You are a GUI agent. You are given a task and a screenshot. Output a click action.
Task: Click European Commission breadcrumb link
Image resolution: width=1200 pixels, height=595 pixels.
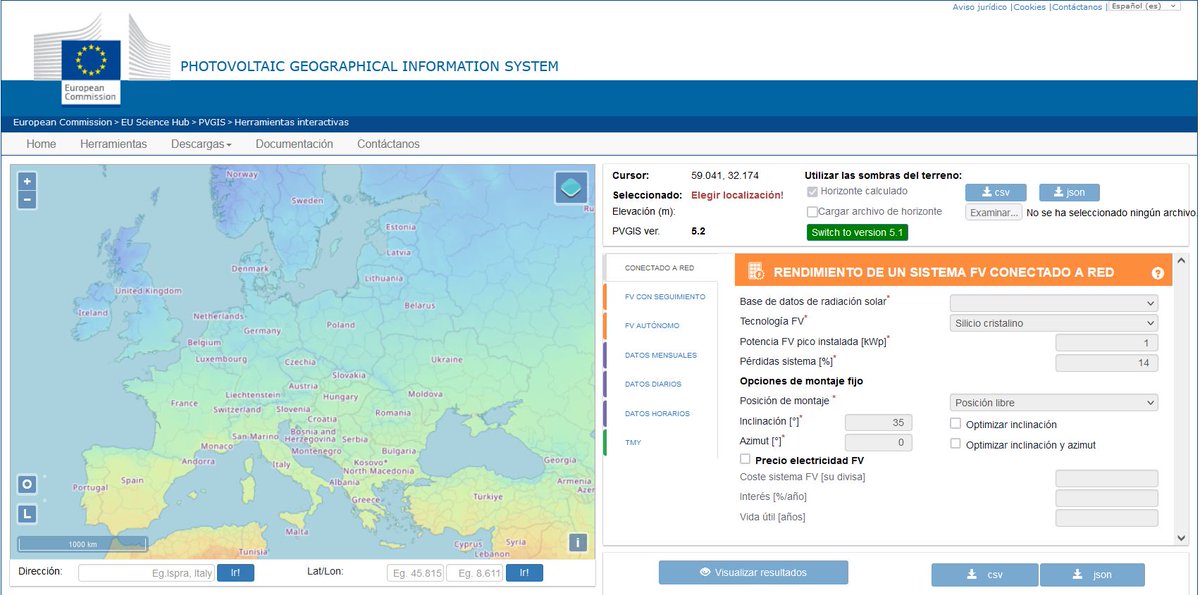point(62,122)
